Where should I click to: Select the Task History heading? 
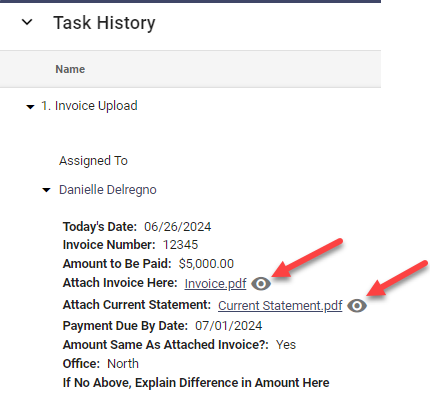104,23
